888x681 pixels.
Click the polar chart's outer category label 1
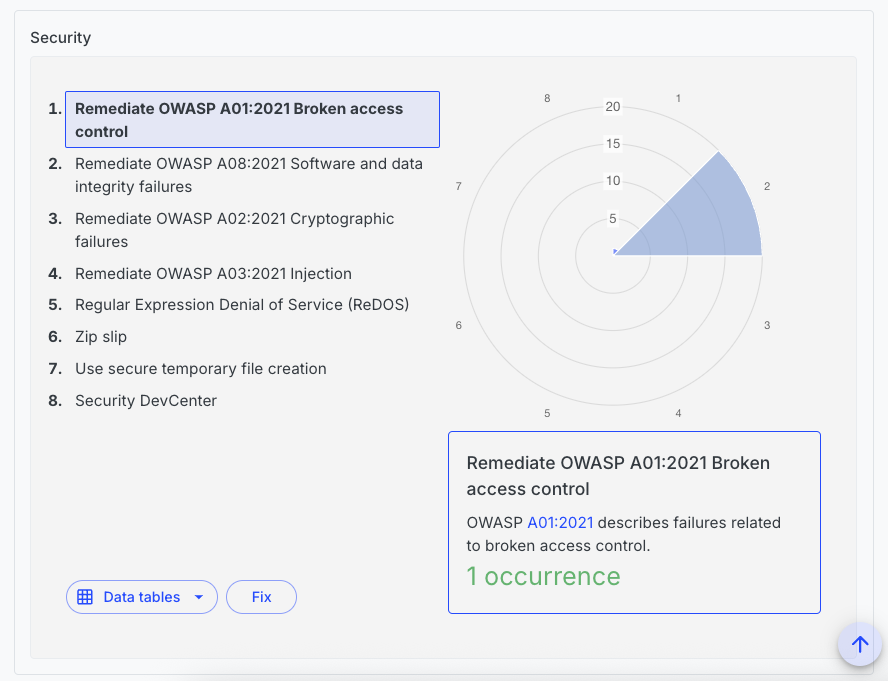pos(678,98)
